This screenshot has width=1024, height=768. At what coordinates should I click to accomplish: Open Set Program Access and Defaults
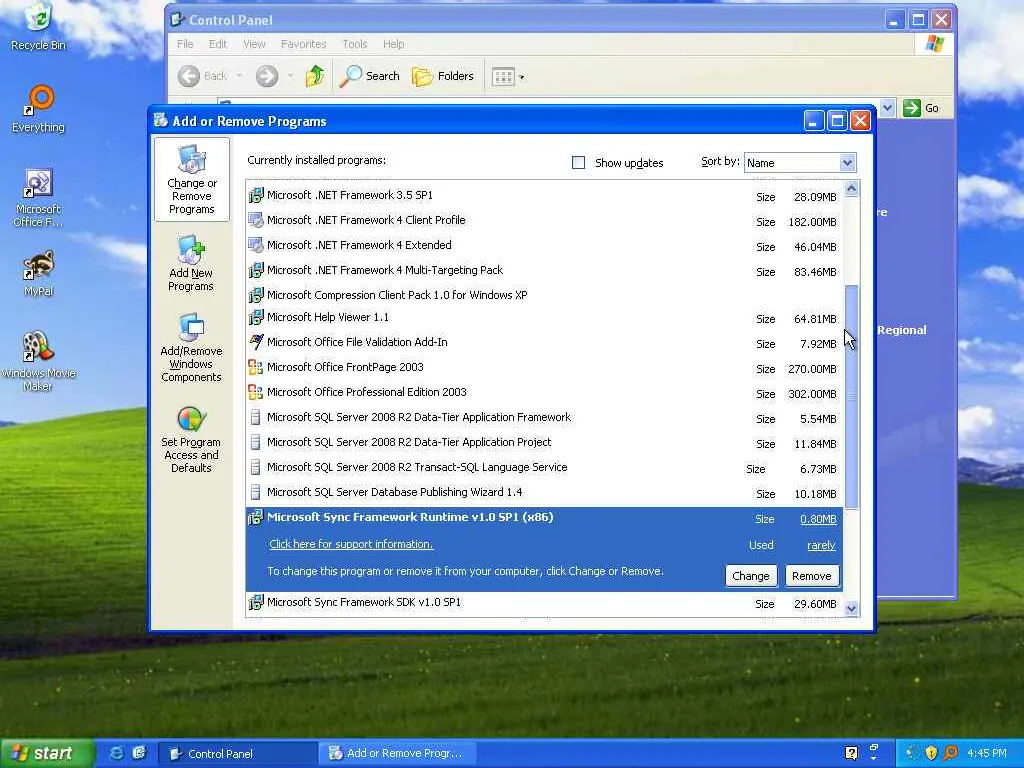(x=191, y=440)
